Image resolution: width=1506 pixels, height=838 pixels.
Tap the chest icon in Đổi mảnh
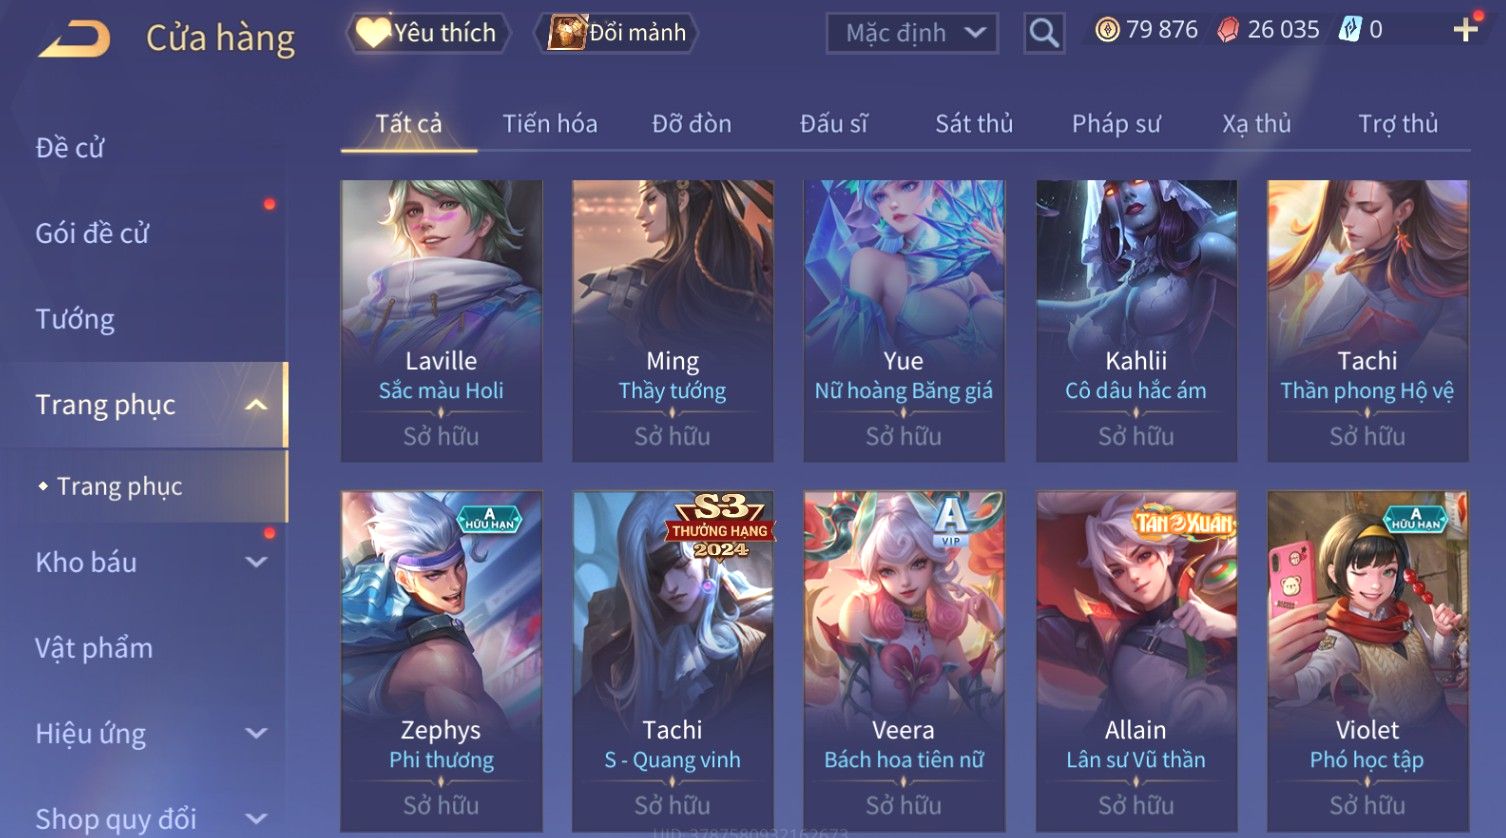click(x=566, y=33)
